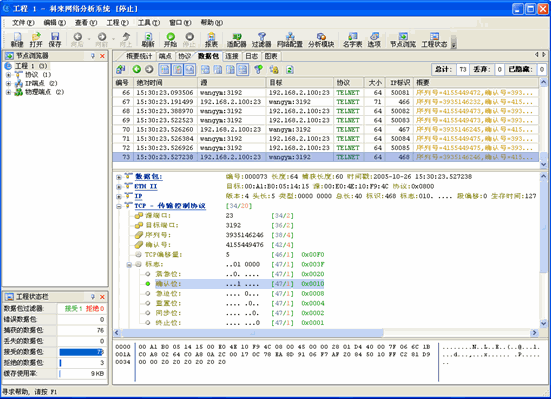Screen dimensions: 551x399
Task: Toggle the pin on 工程状态栏 panel
Action: 93,297
